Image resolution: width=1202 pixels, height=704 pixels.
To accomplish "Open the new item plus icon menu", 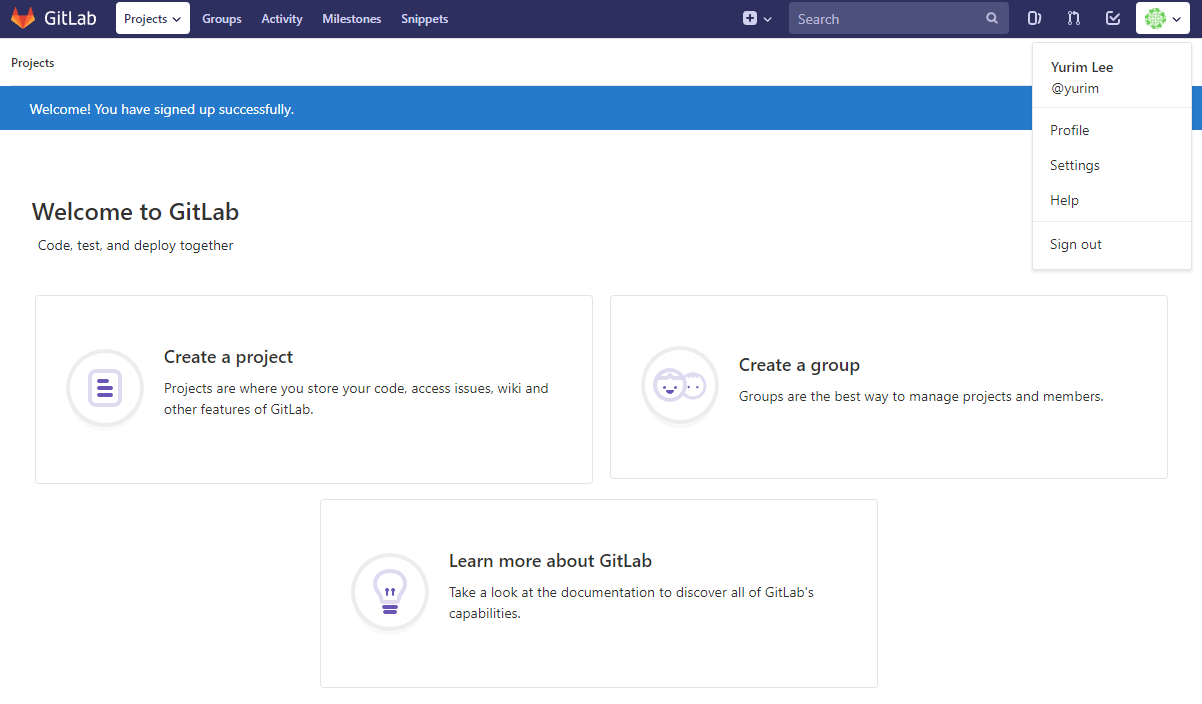I will [757, 18].
